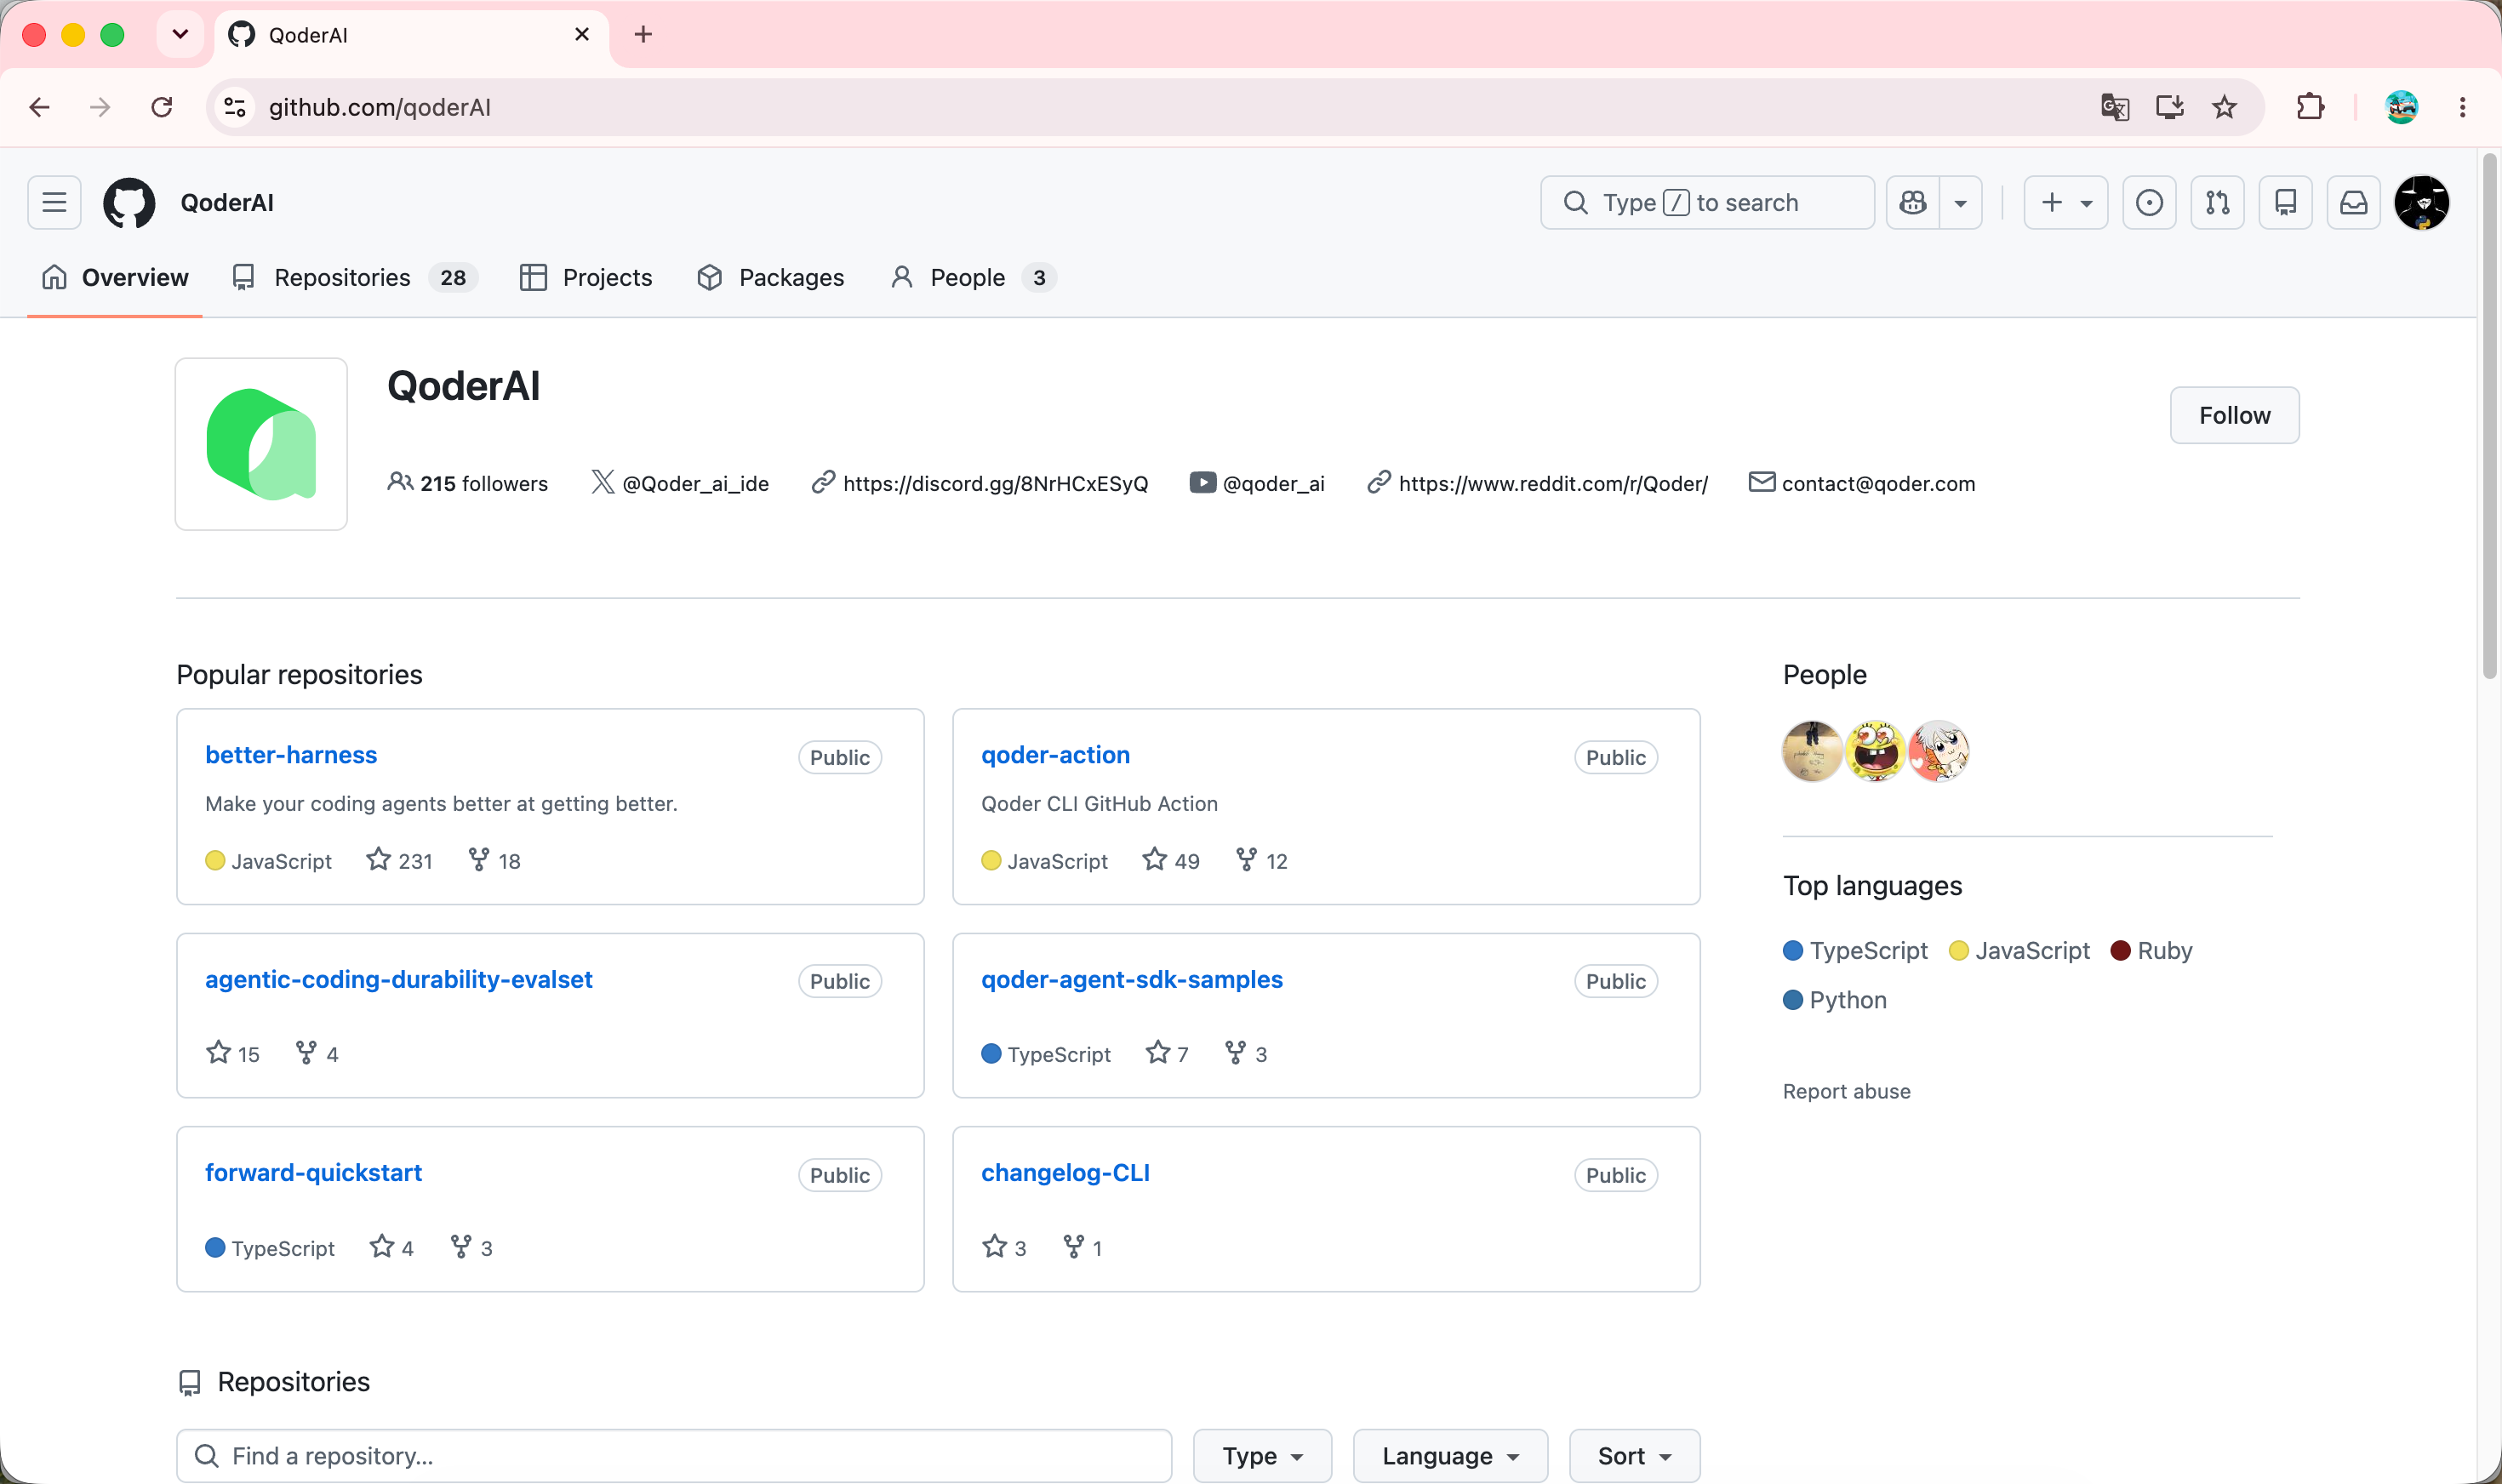This screenshot has width=2502, height=1484.
Task: View stars of agentic-coding-durability-evalset (15)
Action: pyautogui.click(x=233, y=1054)
